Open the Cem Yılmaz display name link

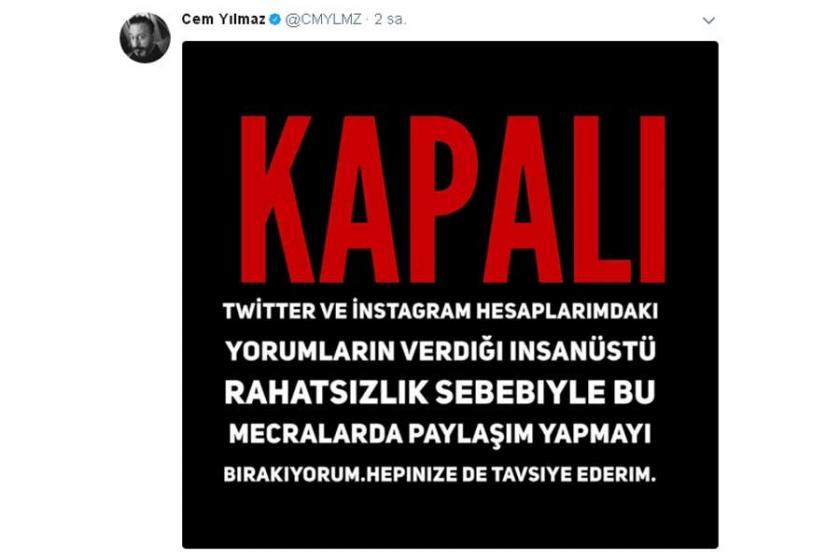(x=223, y=19)
